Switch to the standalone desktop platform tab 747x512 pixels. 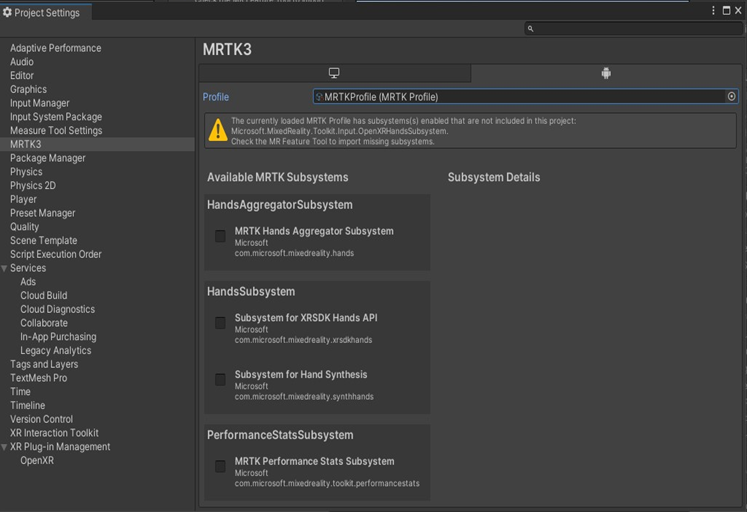334,73
